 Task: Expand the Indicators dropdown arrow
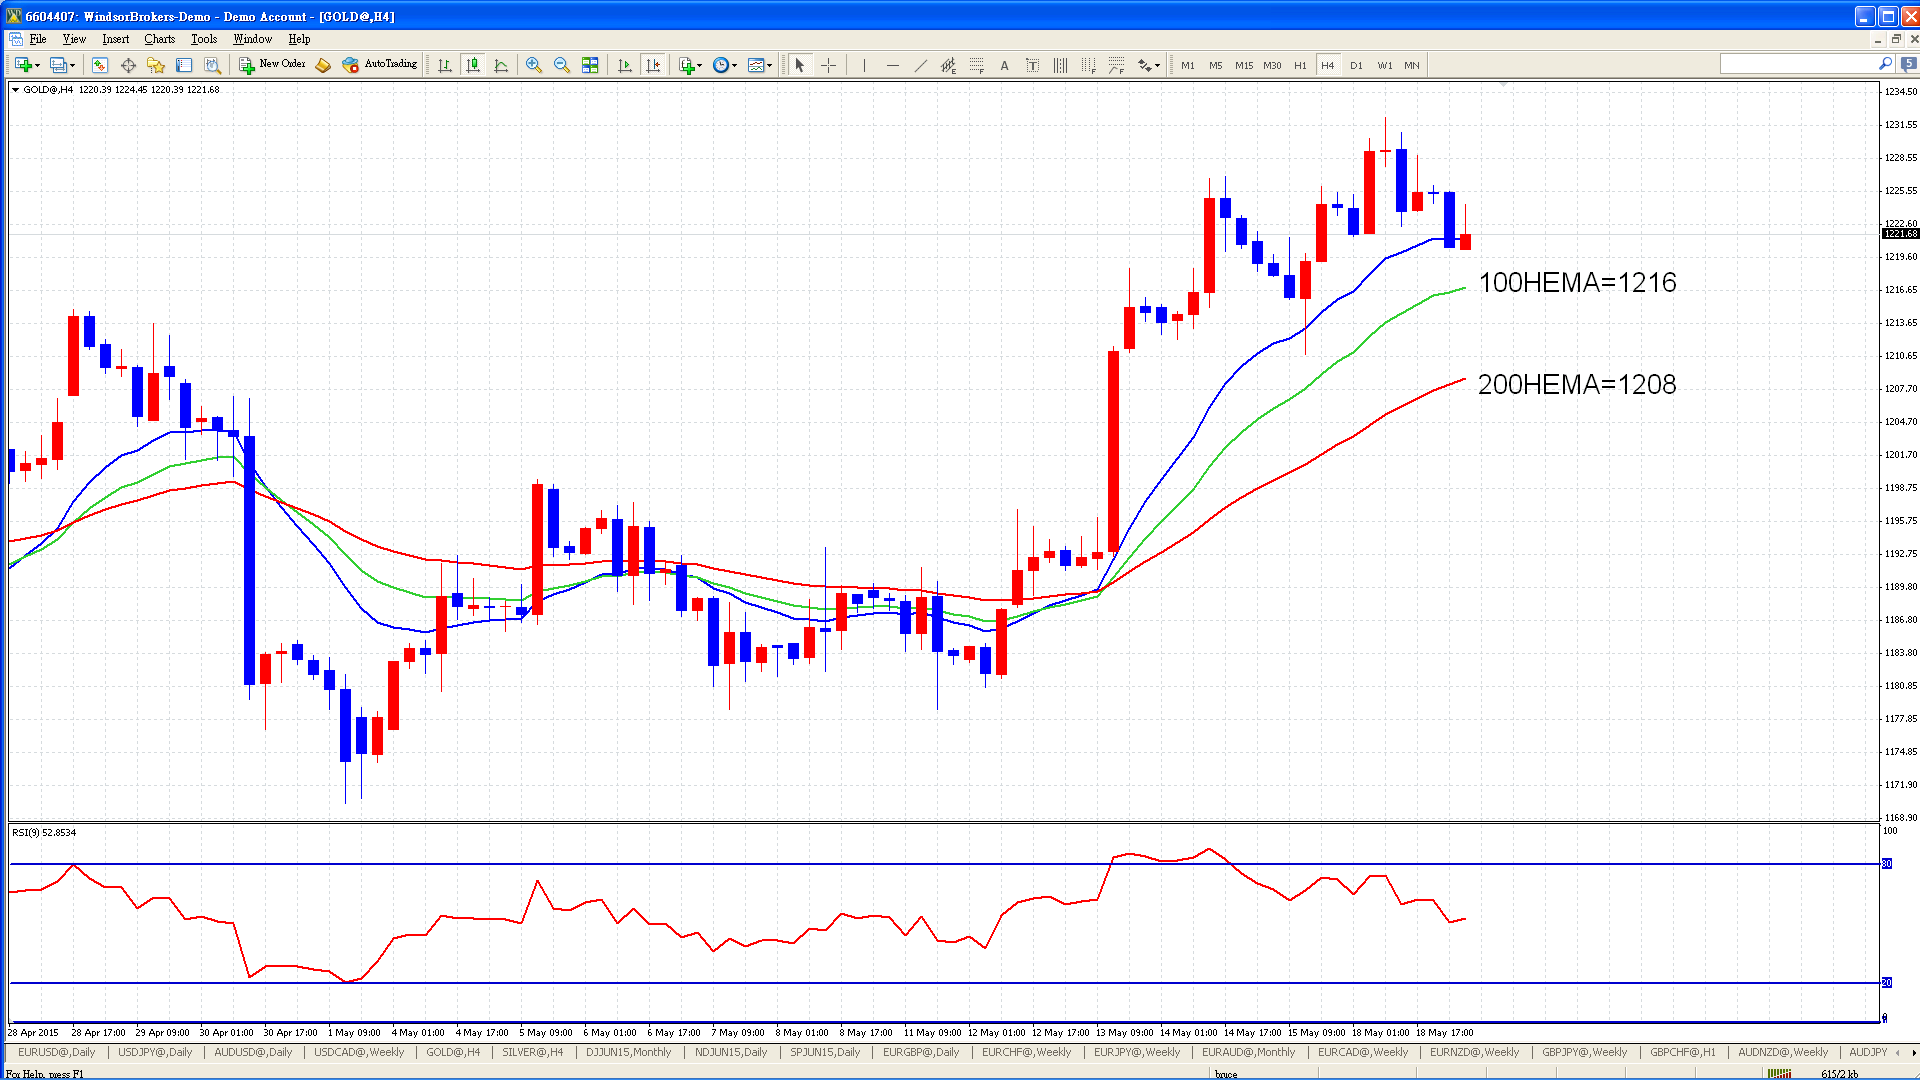[x=700, y=65]
